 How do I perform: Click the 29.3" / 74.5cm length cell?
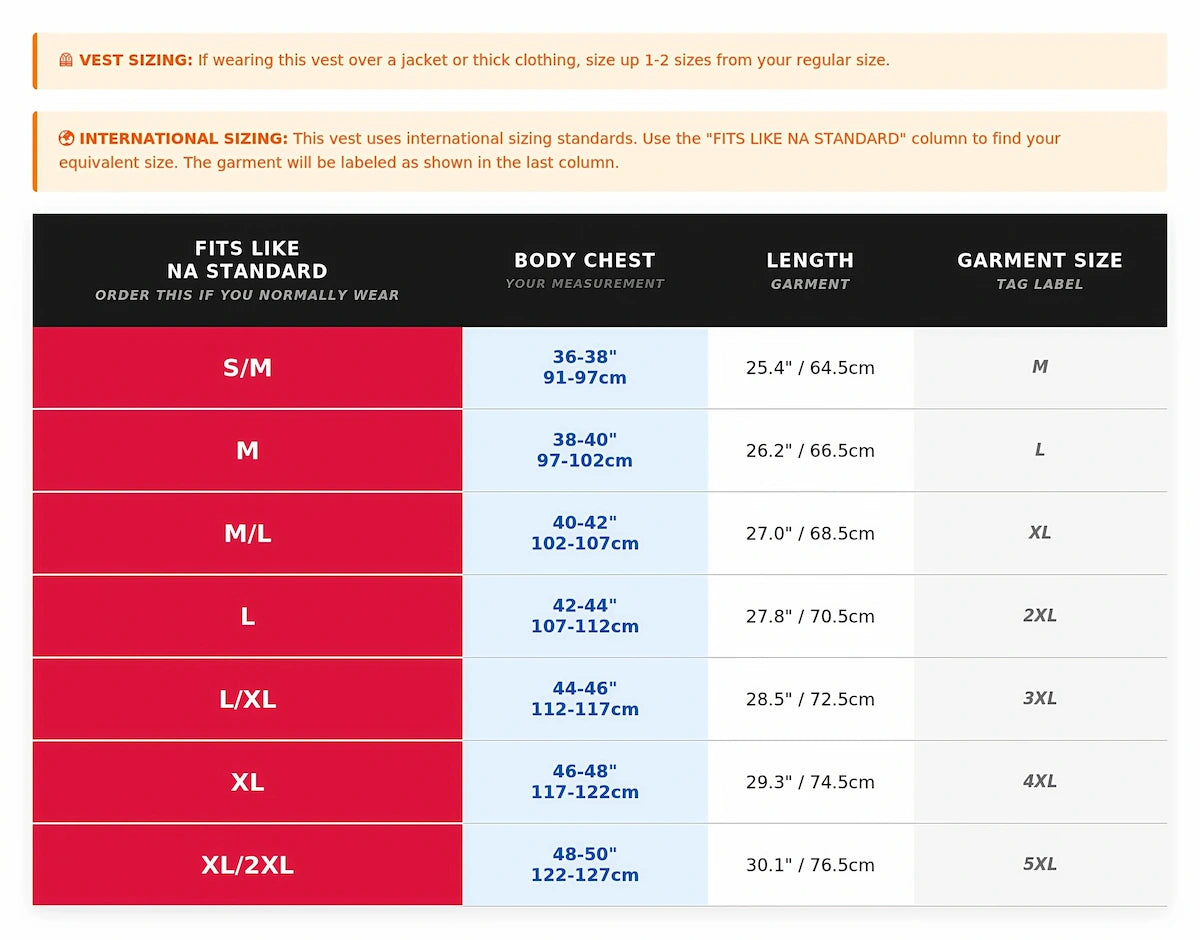pos(810,782)
